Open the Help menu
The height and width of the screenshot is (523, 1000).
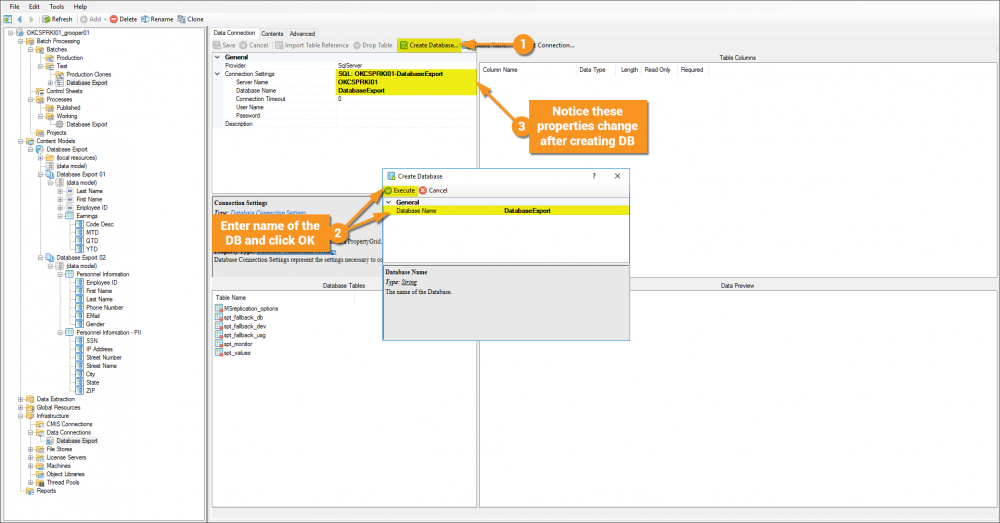(80, 6)
